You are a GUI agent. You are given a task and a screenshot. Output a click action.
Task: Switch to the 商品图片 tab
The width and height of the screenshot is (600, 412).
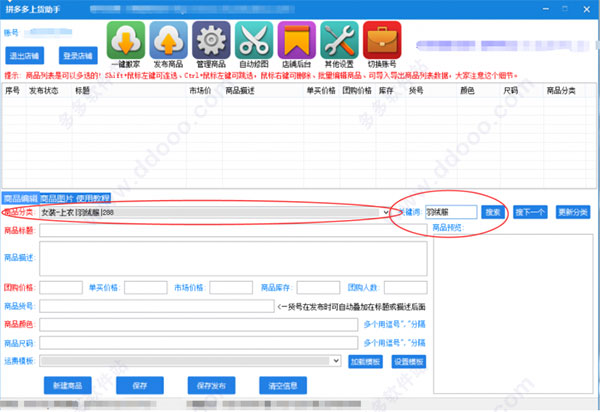[57, 198]
